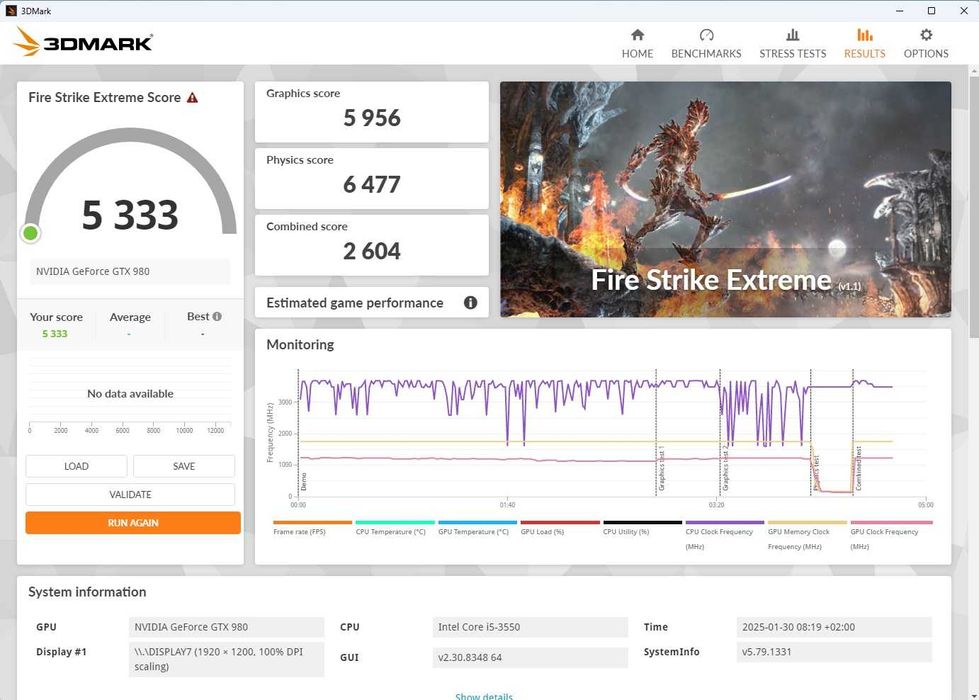Click the info icon next to Best
The image size is (979, 700).
(x=217, y=317)
